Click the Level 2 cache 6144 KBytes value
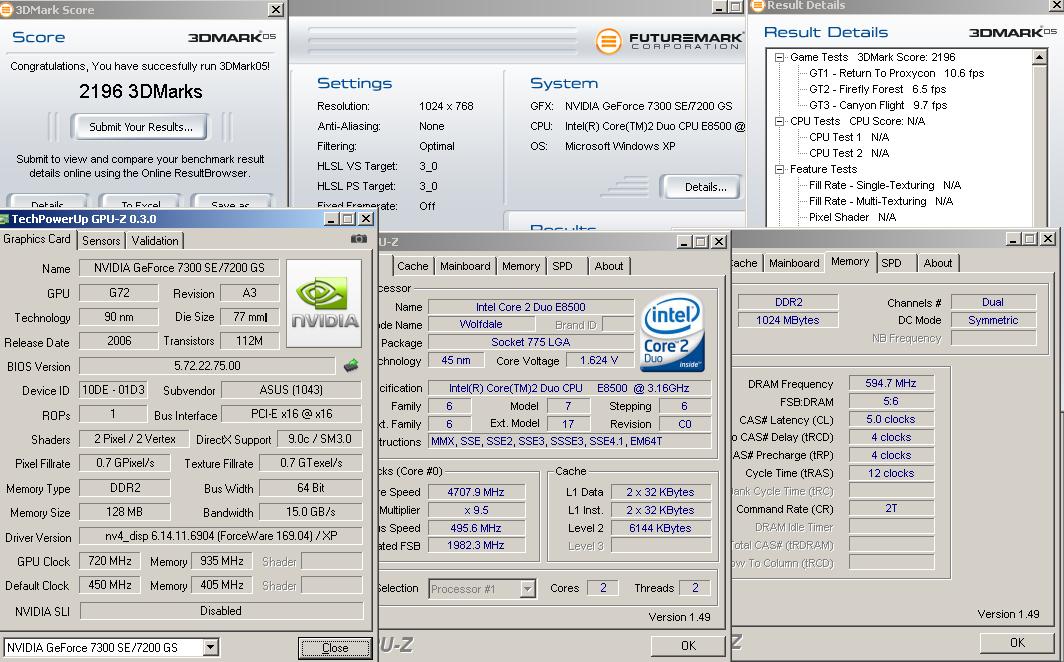 (660, 528)
